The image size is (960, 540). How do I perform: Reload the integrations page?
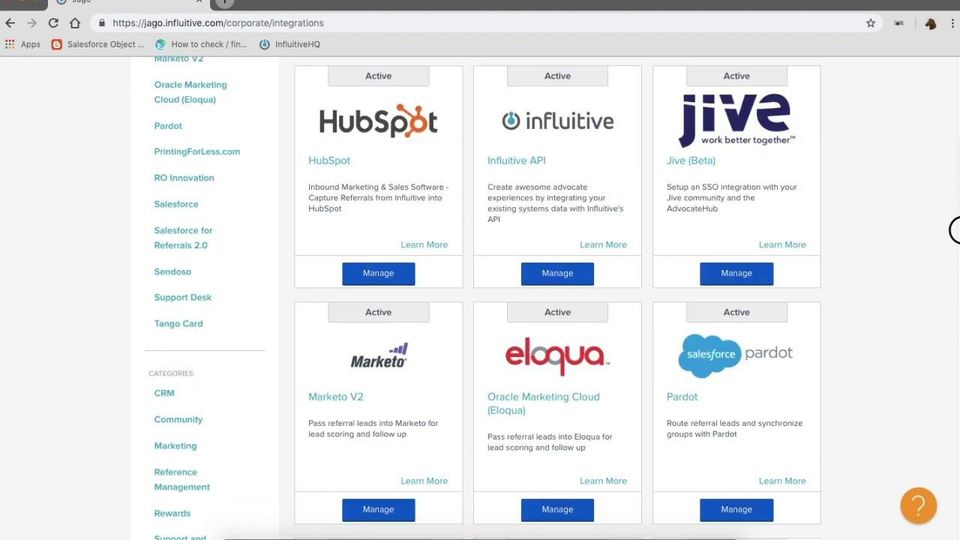pyautogui.click(x=53, y=23)
